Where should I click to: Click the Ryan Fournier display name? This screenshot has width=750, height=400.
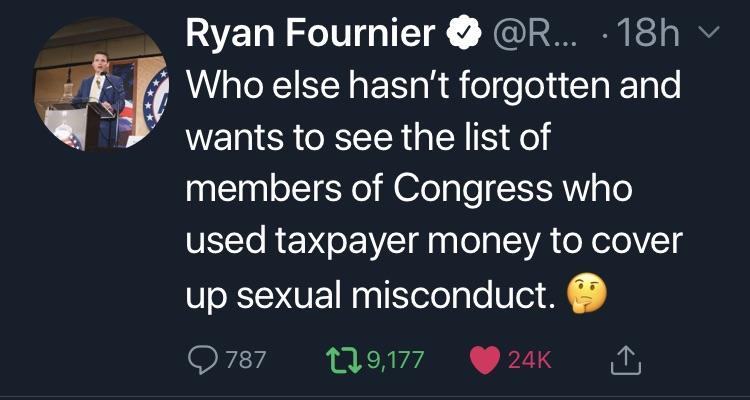[312, 34]
